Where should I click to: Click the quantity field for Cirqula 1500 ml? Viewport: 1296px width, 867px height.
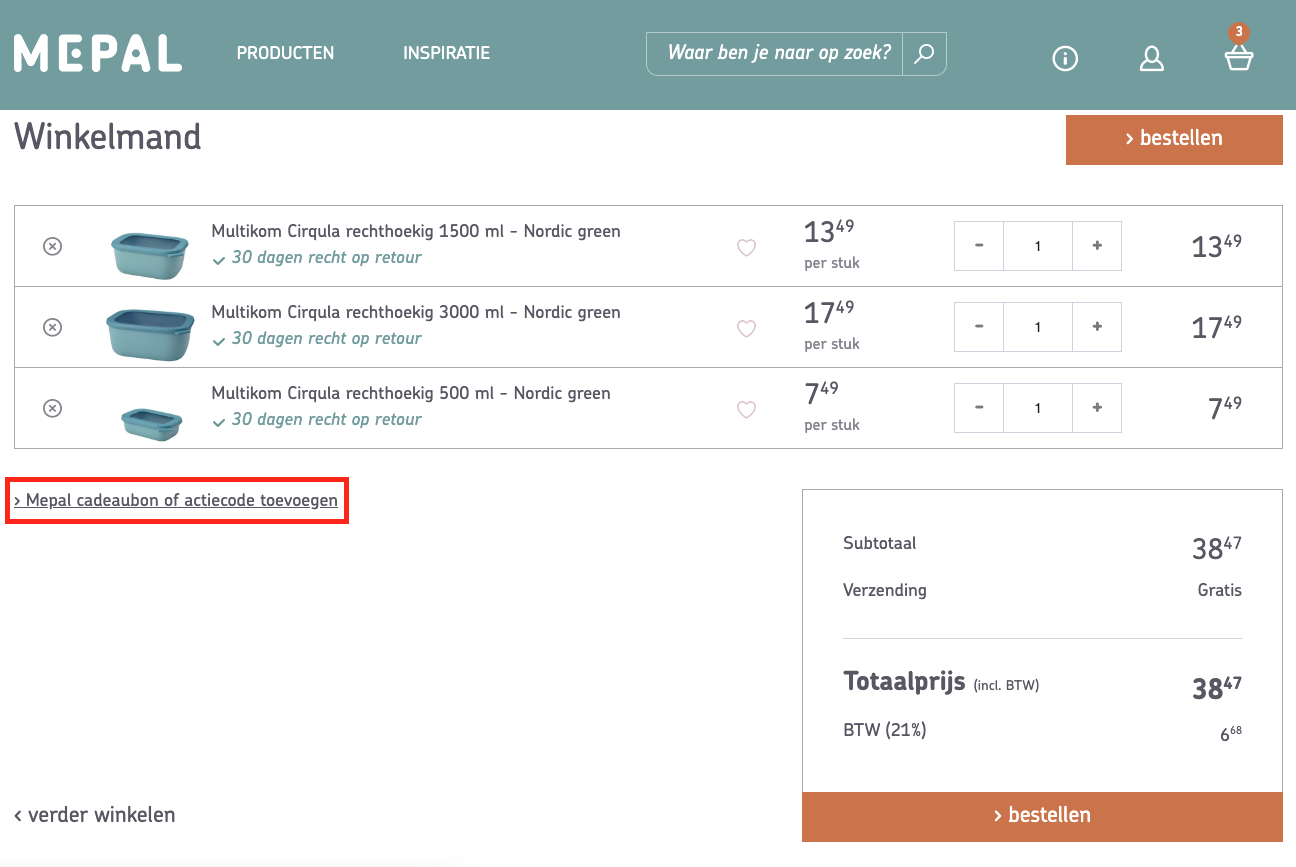[1038, 246]
